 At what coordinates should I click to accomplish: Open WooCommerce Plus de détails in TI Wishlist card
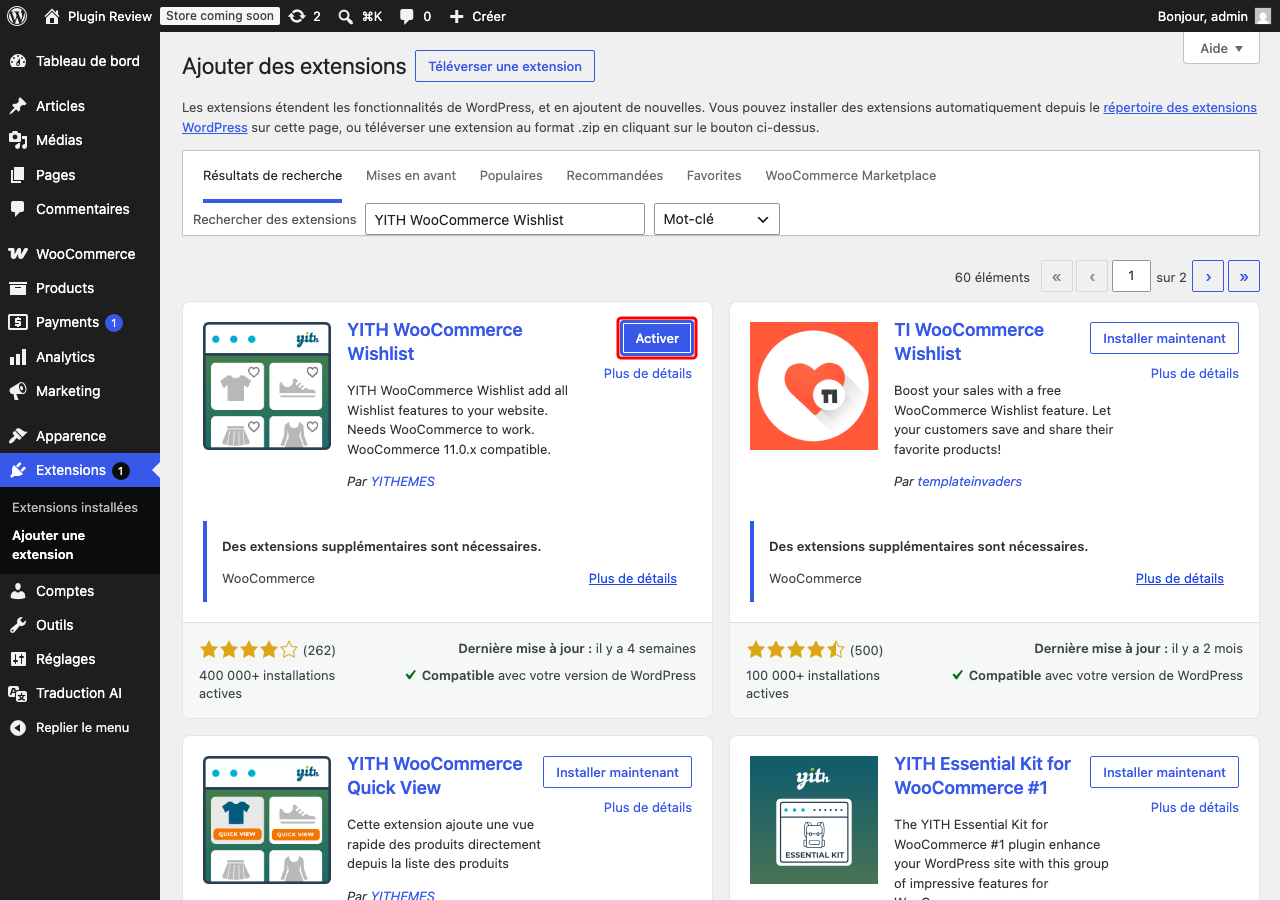(x=1180, y=579)
